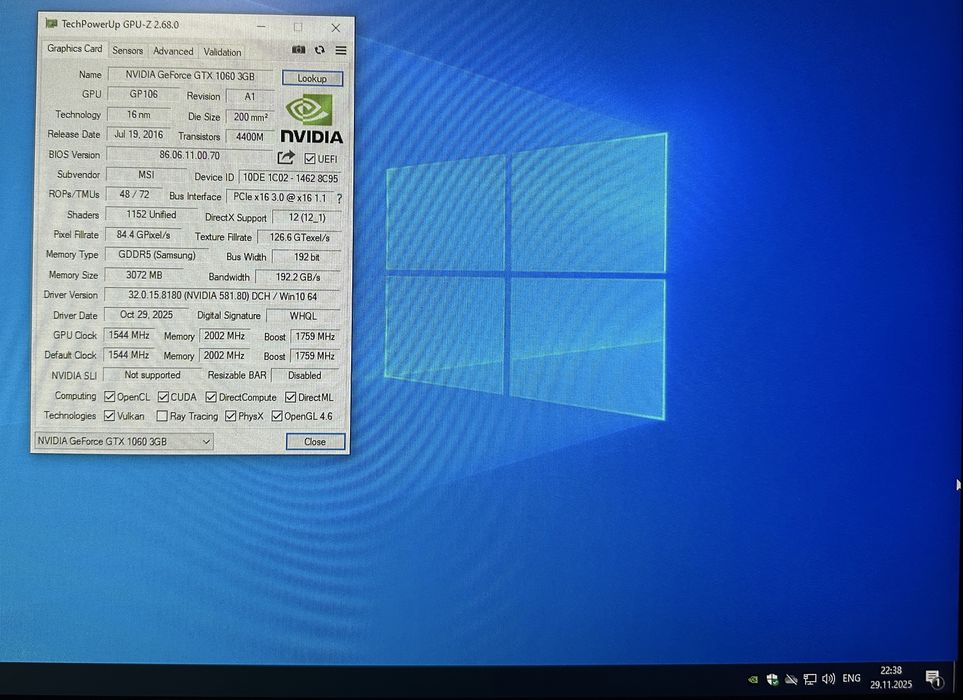963x700 pixels.
Task: Click the BIOS Version field 86.06.11.00.70
Action: pyautogui.click(x=190, y=155)
